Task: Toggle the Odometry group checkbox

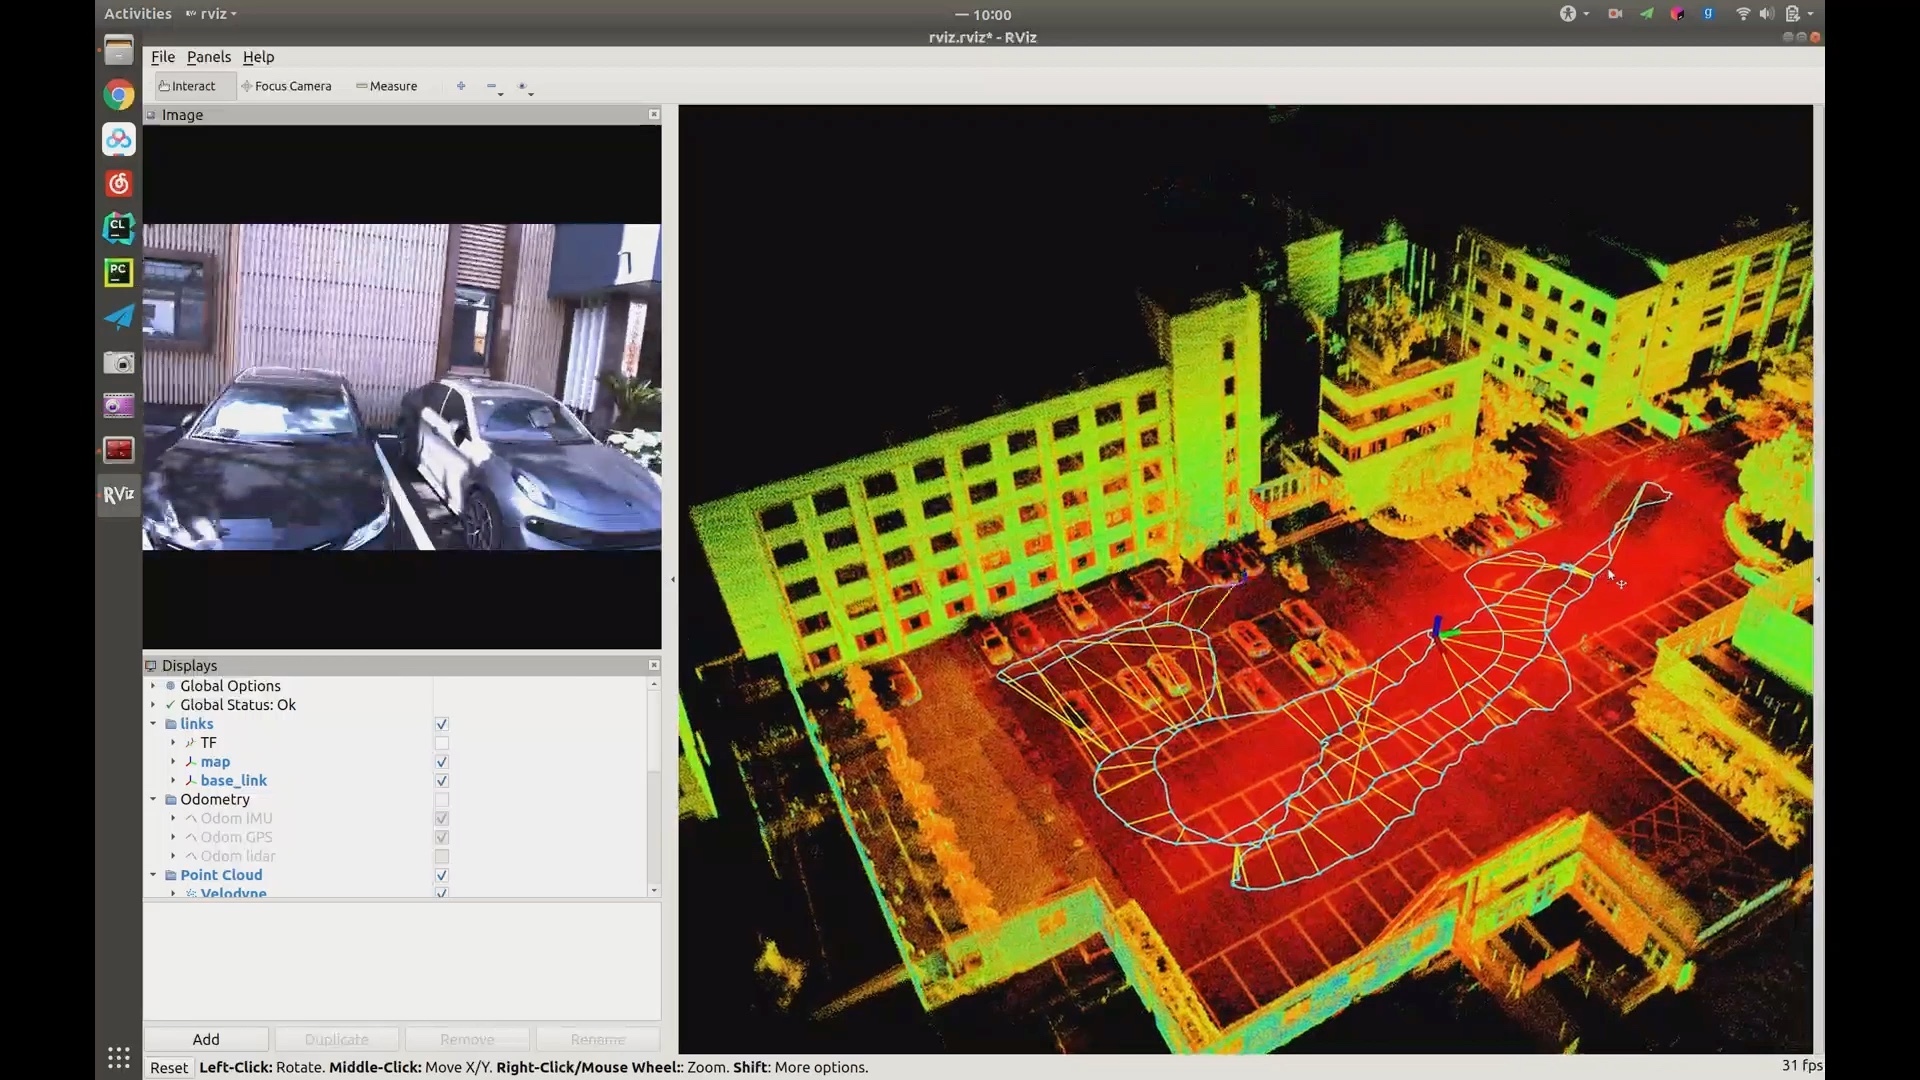Action: coord(442,800)
